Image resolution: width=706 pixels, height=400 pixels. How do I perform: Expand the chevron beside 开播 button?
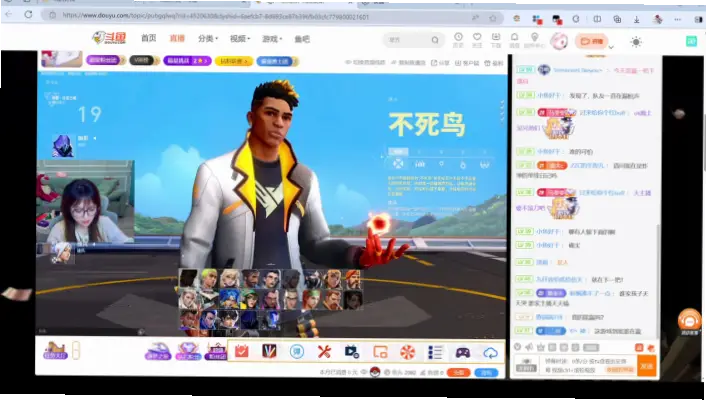coord(611,47)
